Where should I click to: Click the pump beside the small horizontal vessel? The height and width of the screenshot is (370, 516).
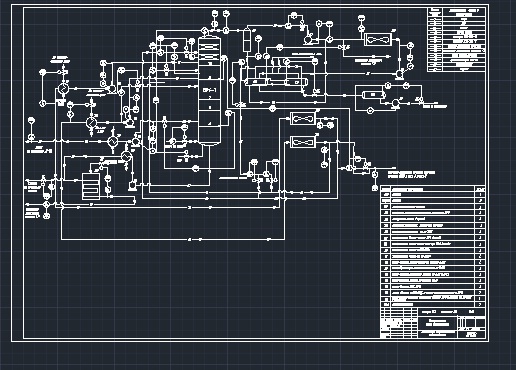(395, 103)
